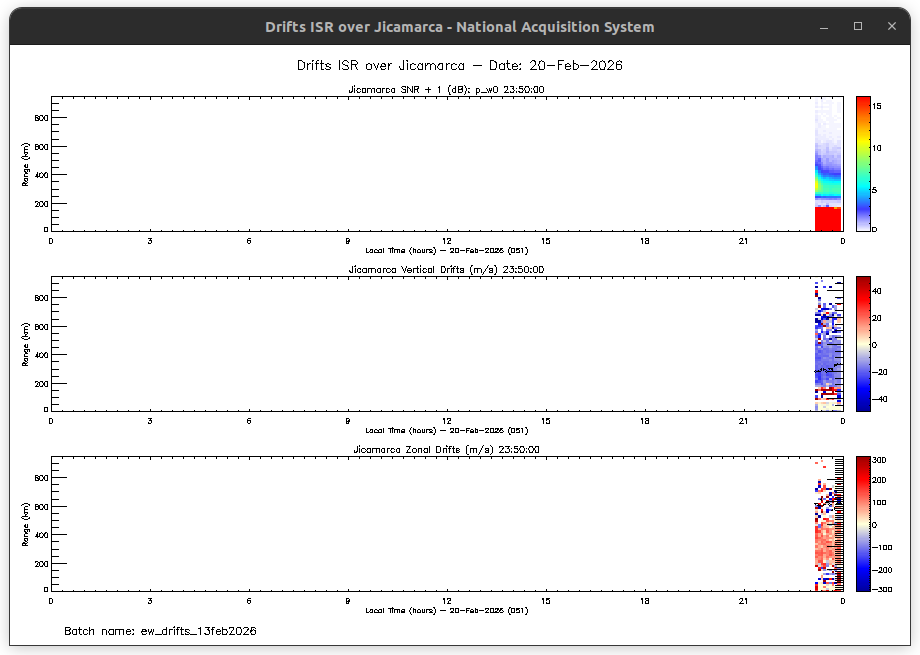Screen dimensions: 920x655
Task: Click the Jicamarca SNR plot title
Action: click(x=445, y=90)
